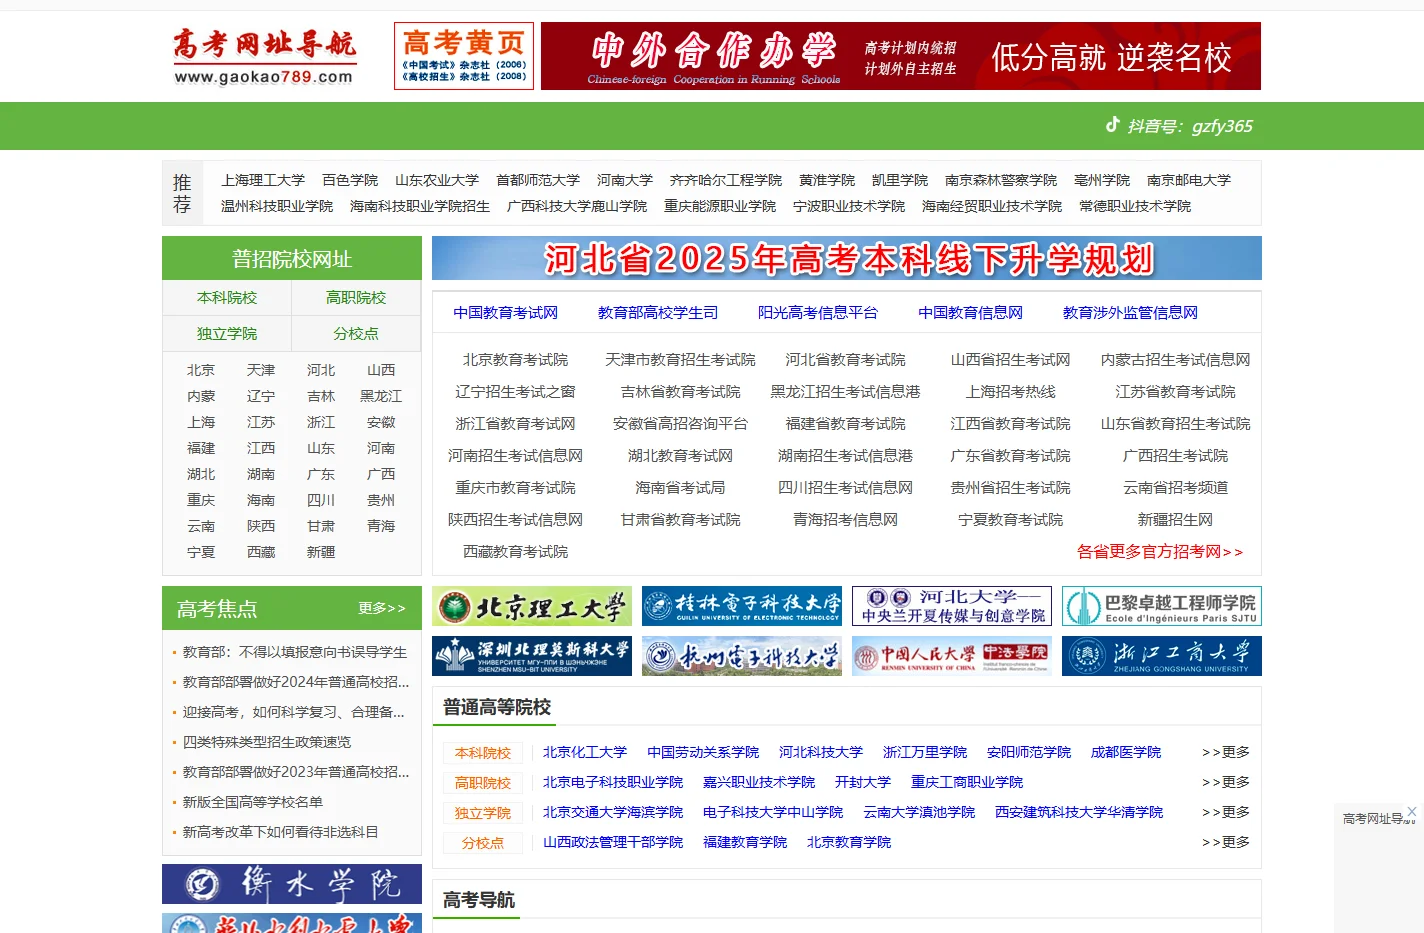Click the 高考导航 section heading

479,900
